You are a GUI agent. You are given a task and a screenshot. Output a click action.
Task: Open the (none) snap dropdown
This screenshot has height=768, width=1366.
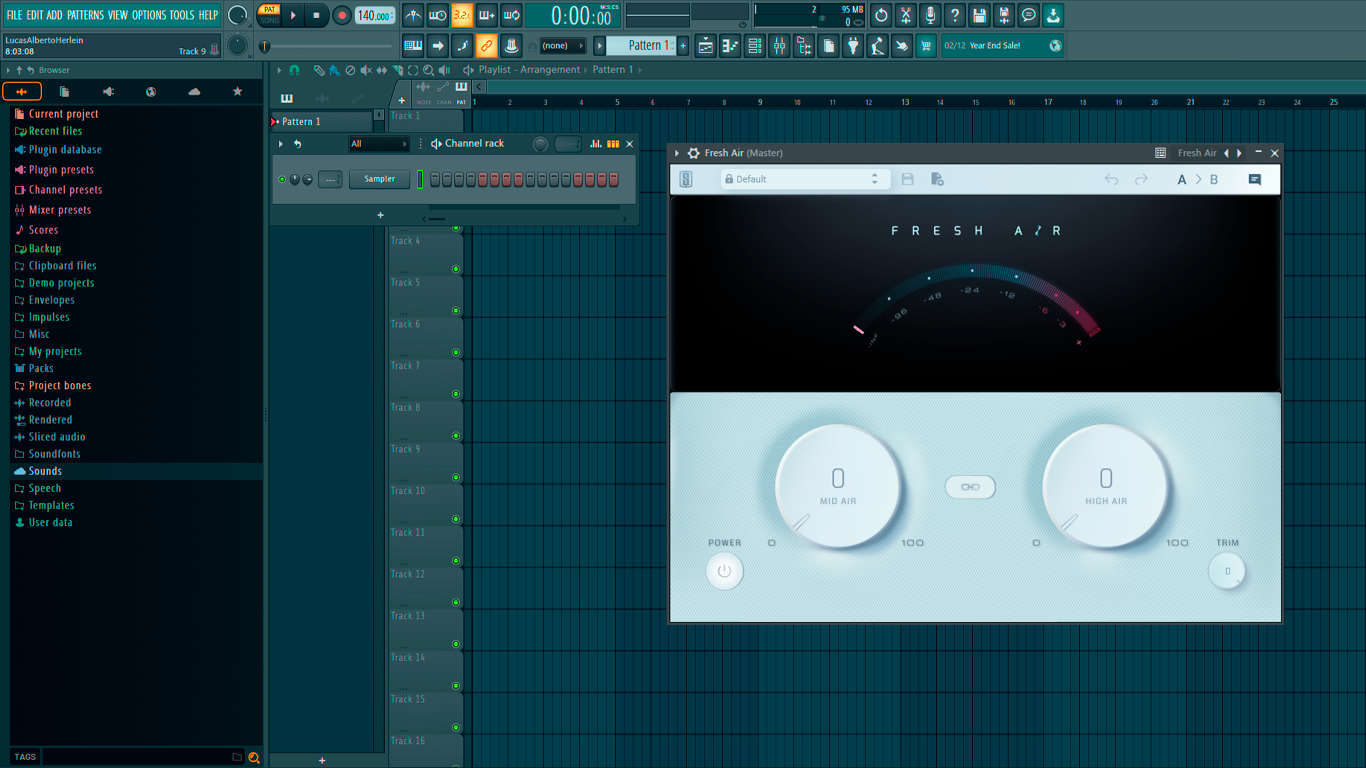(x=563, y=45)
